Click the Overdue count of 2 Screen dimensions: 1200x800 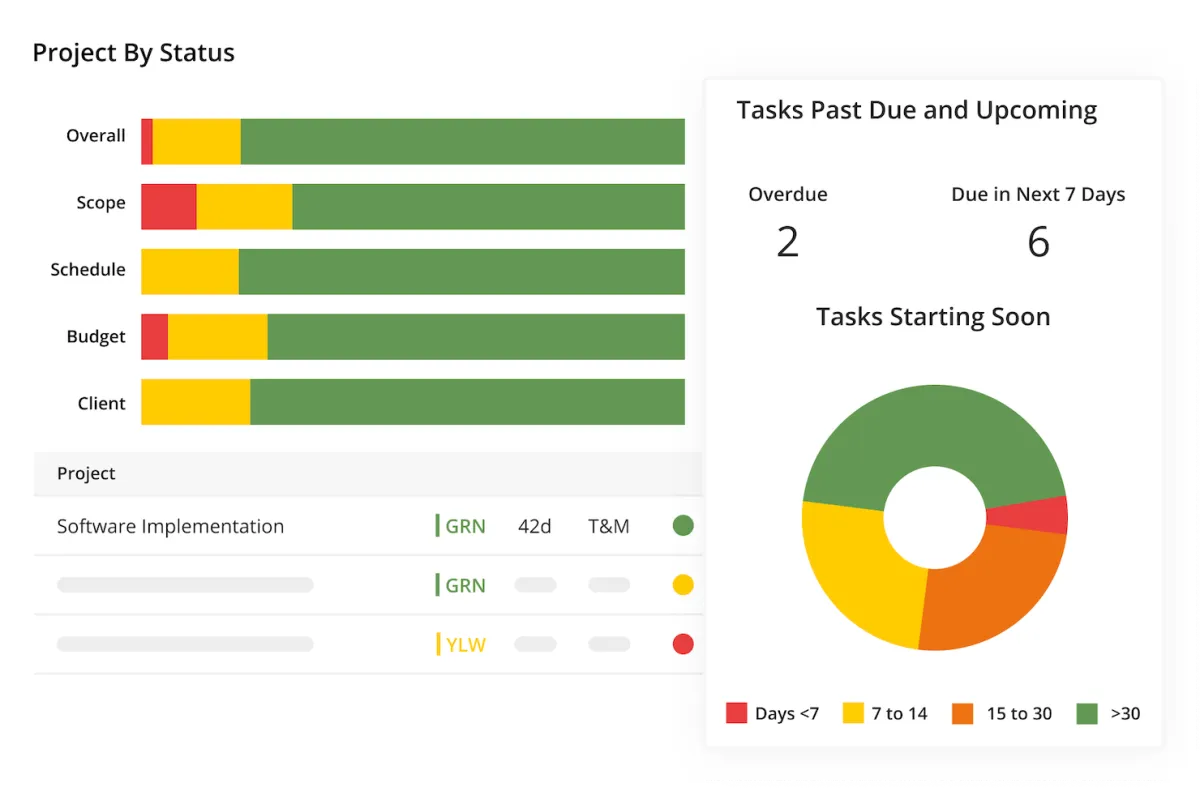[788, 242]
